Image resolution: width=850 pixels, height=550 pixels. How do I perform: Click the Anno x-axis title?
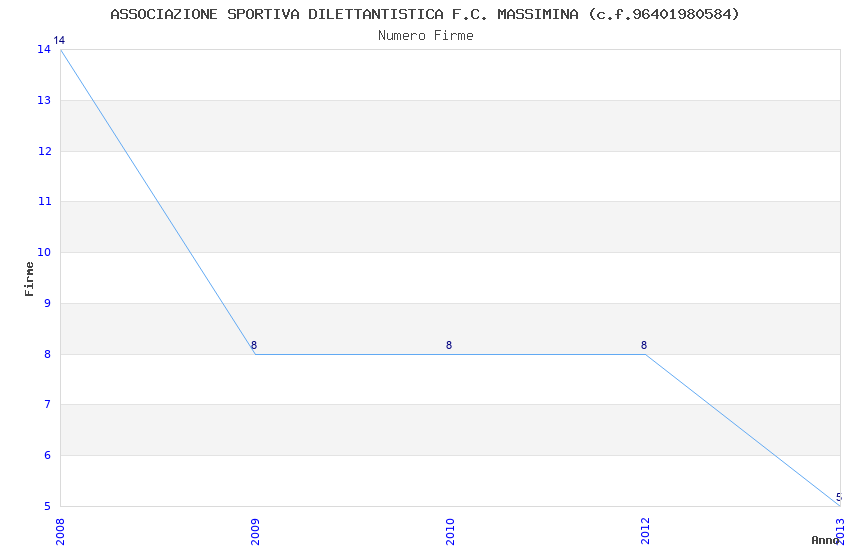[x=825, y=540]
